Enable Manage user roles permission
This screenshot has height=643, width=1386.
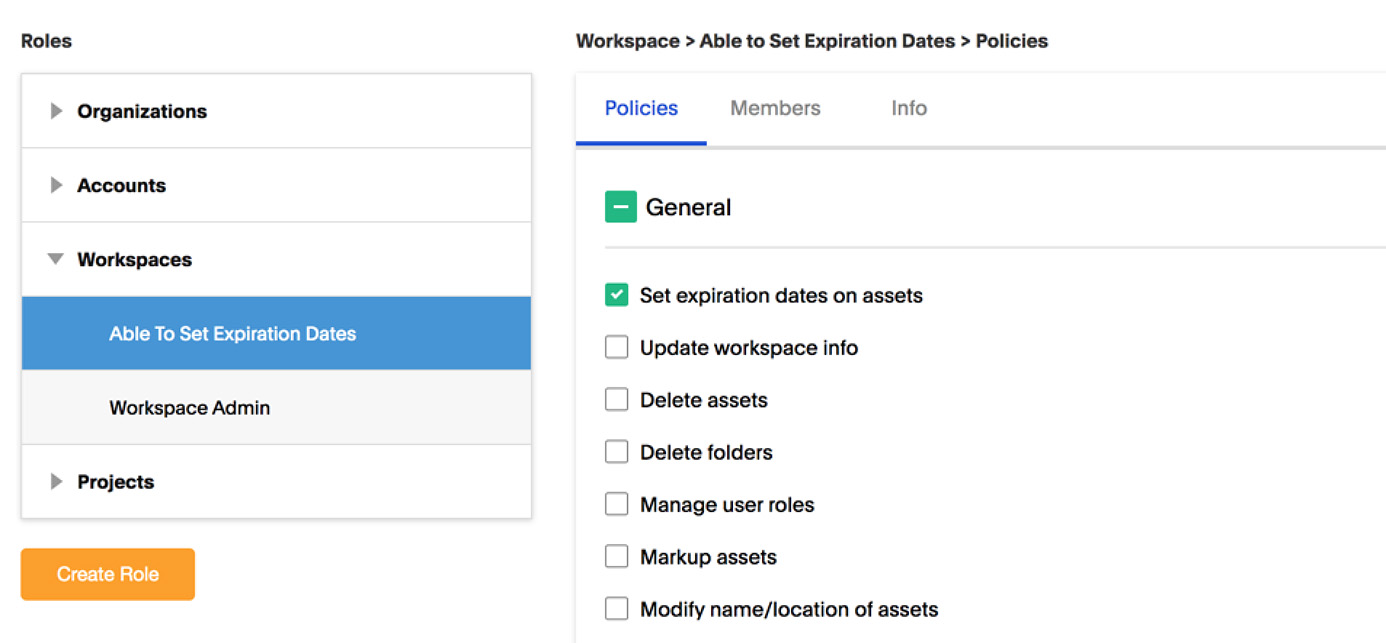616,503
